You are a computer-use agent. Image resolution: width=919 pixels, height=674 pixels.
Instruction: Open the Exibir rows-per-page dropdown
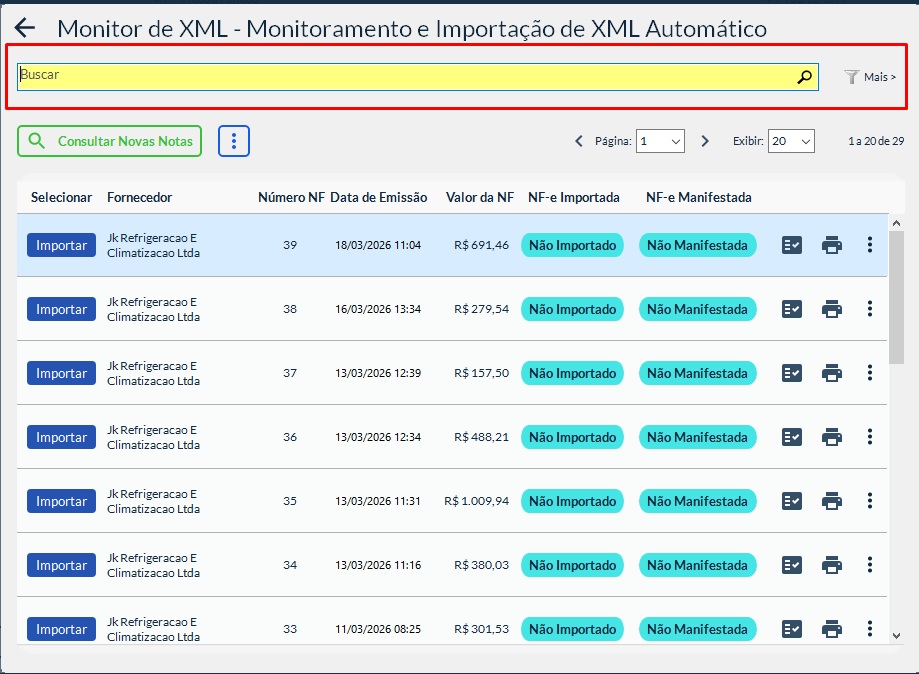point(791,141)
